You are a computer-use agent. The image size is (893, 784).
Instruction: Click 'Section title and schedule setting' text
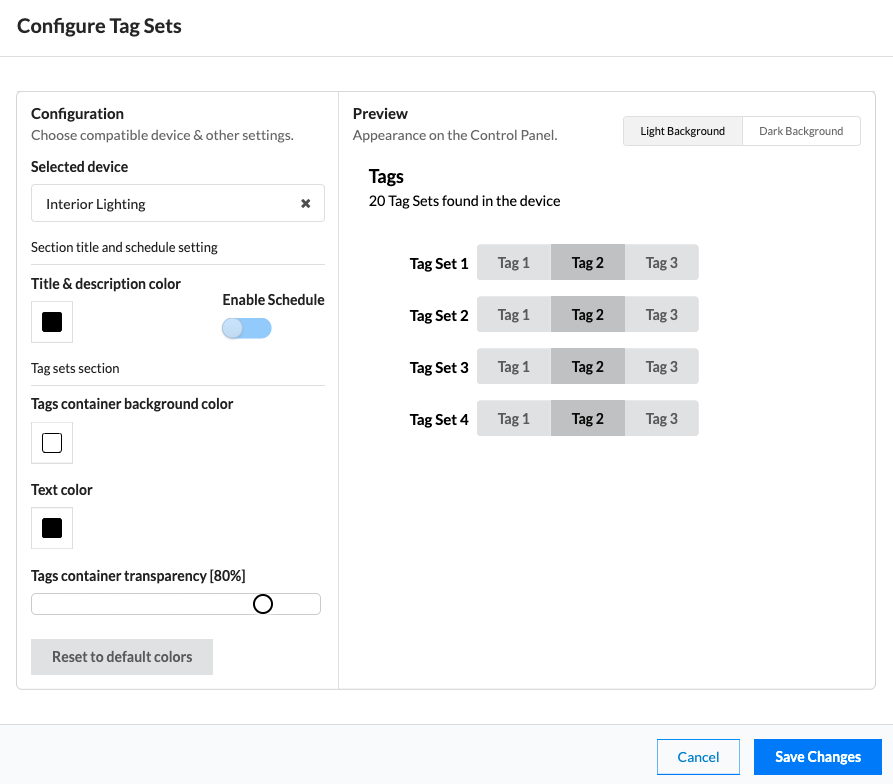[x=124, y=247]
